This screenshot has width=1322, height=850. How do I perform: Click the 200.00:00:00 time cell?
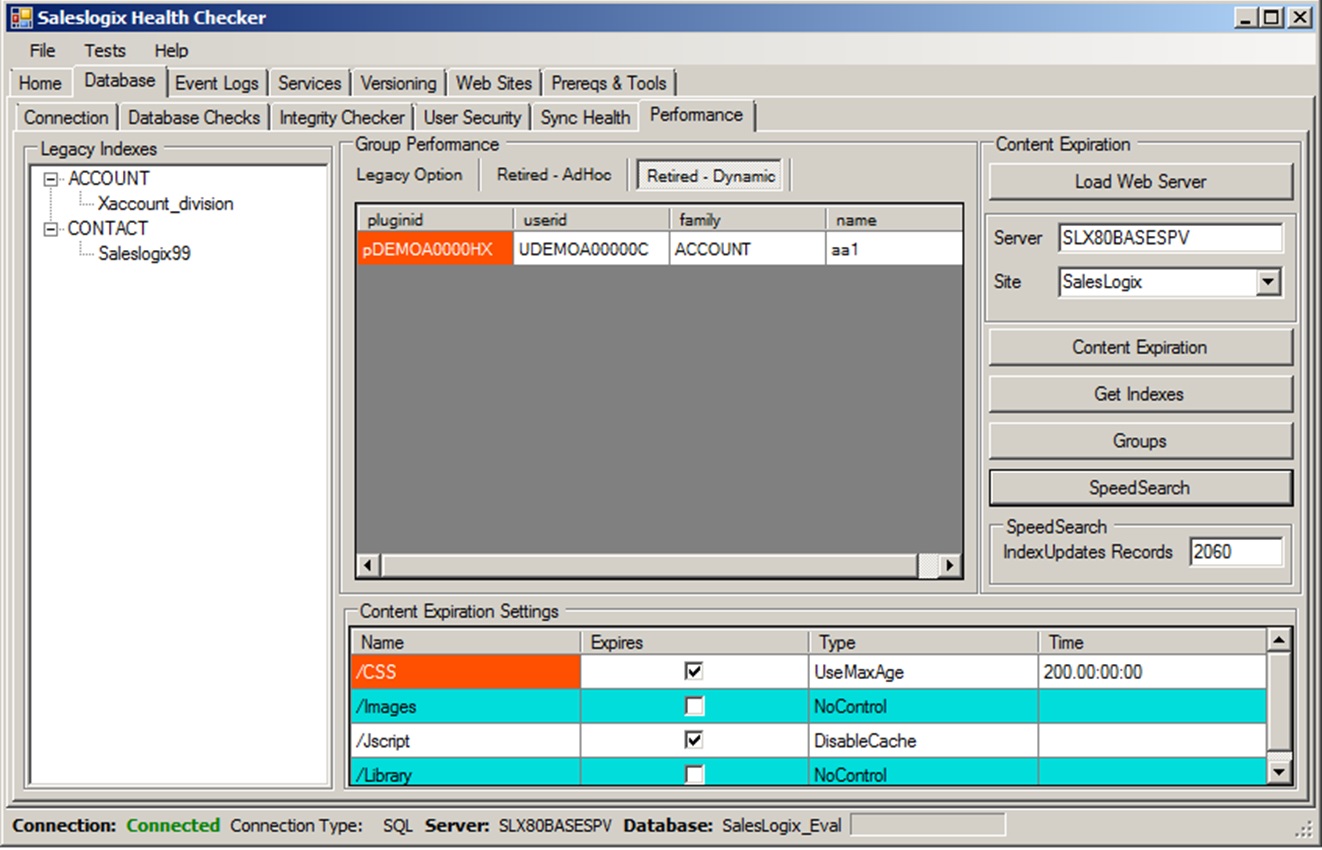1152,672
